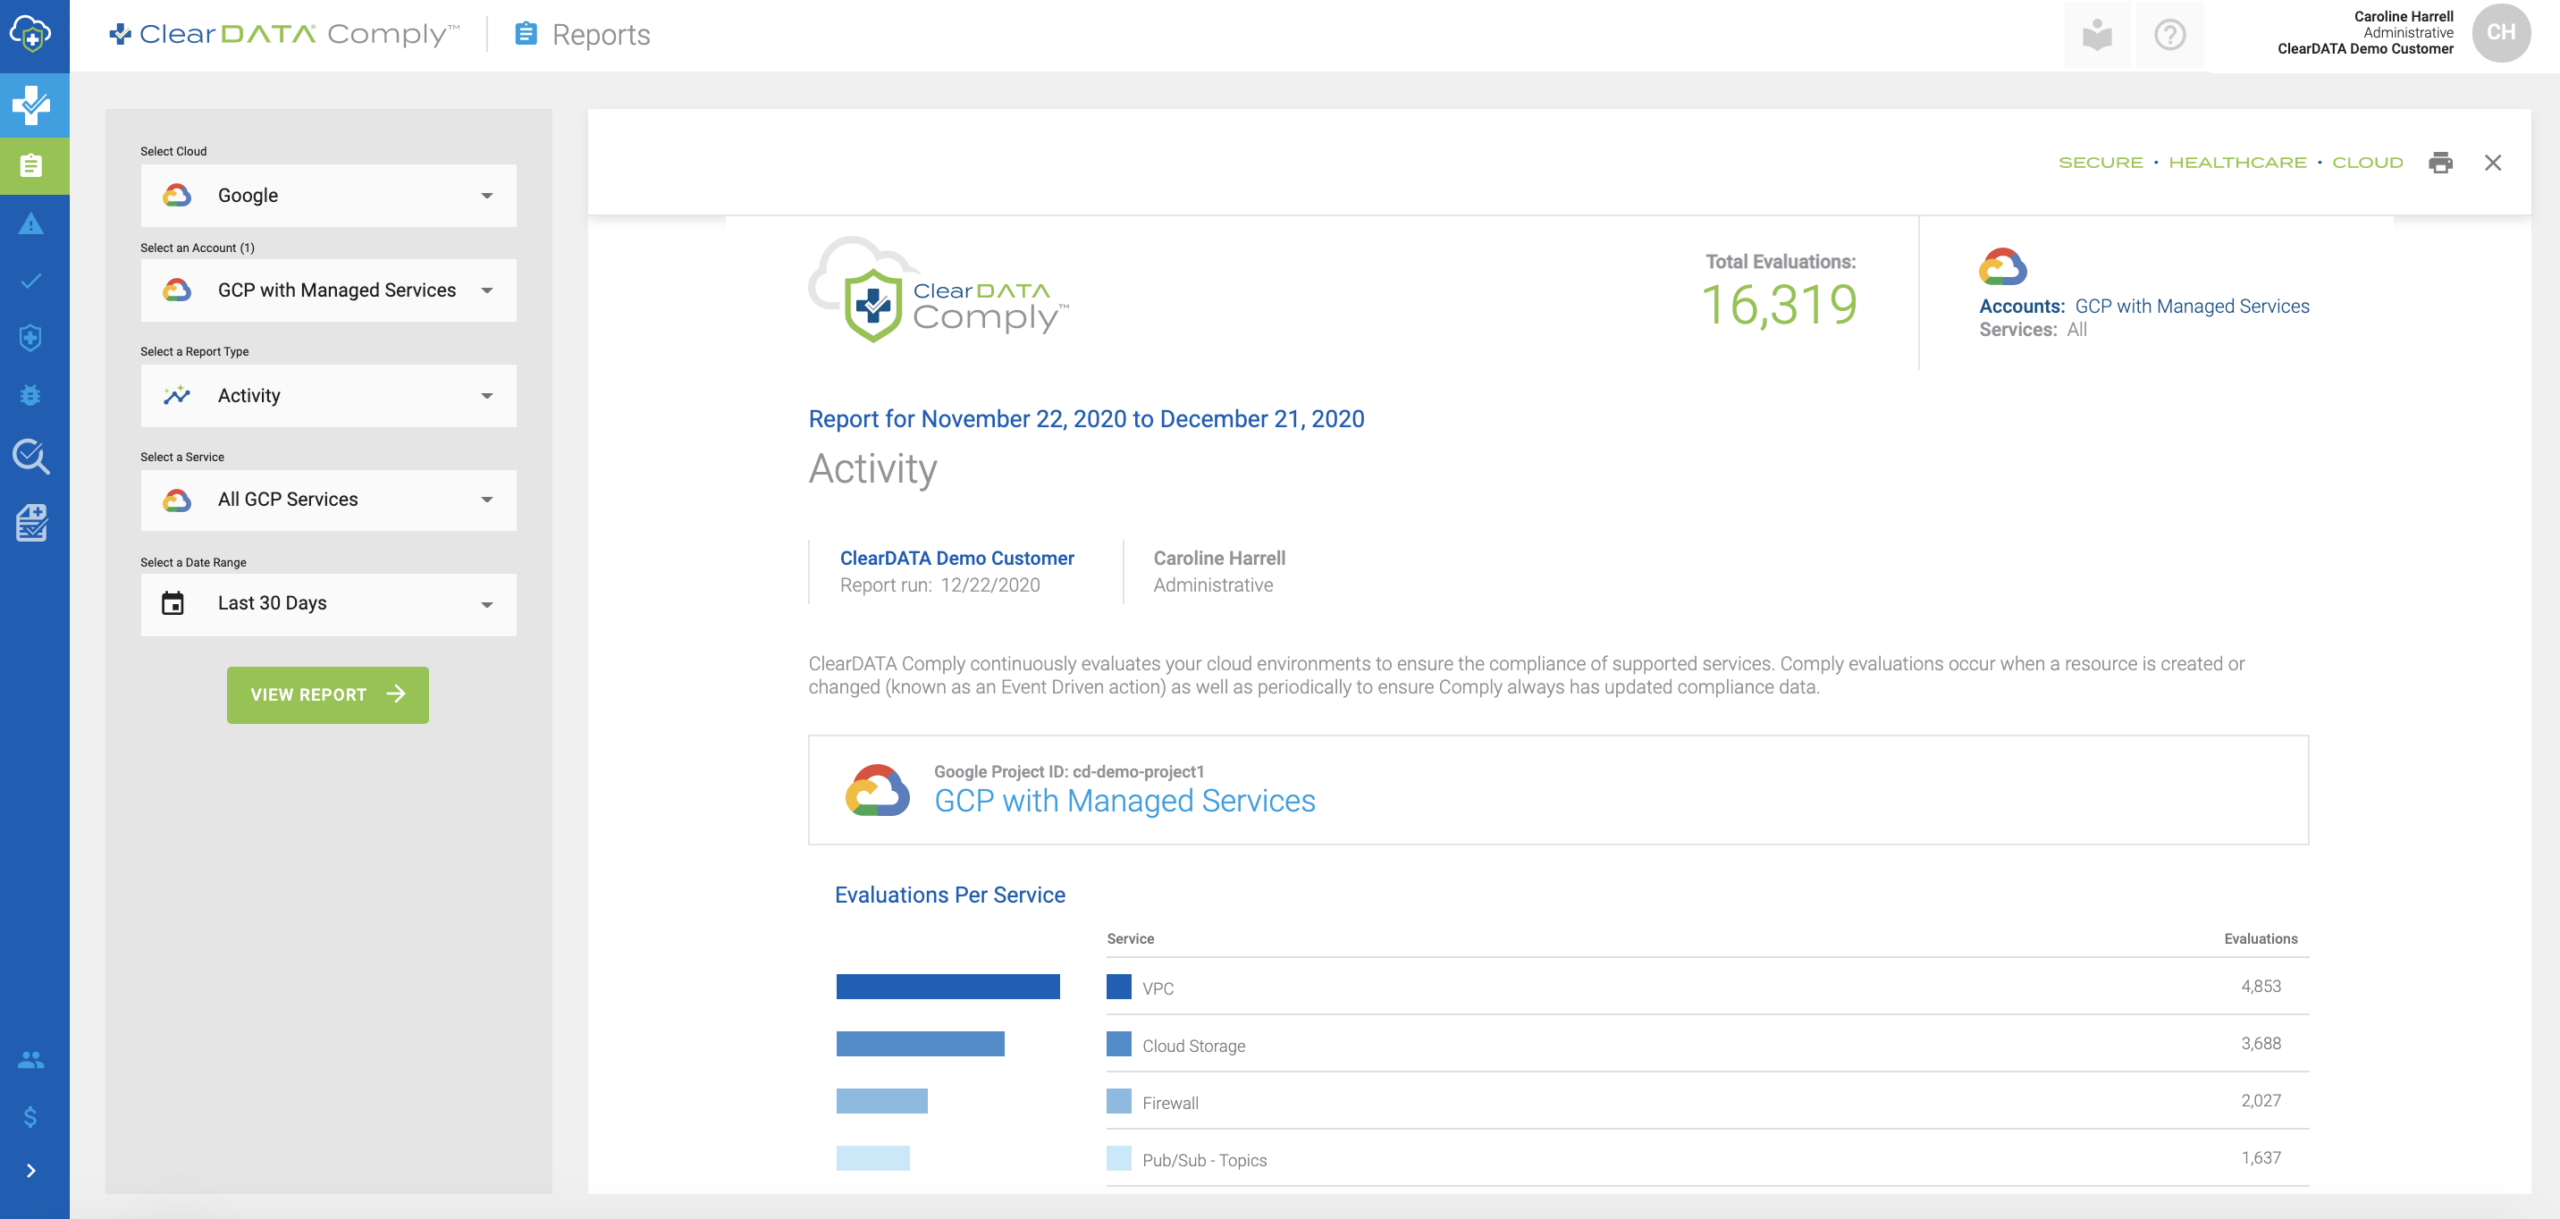This screenshot has width=2560, height=1219.
Task: Close the report with the X icon
Action: pyautogui.click(x=2492, y=163)
